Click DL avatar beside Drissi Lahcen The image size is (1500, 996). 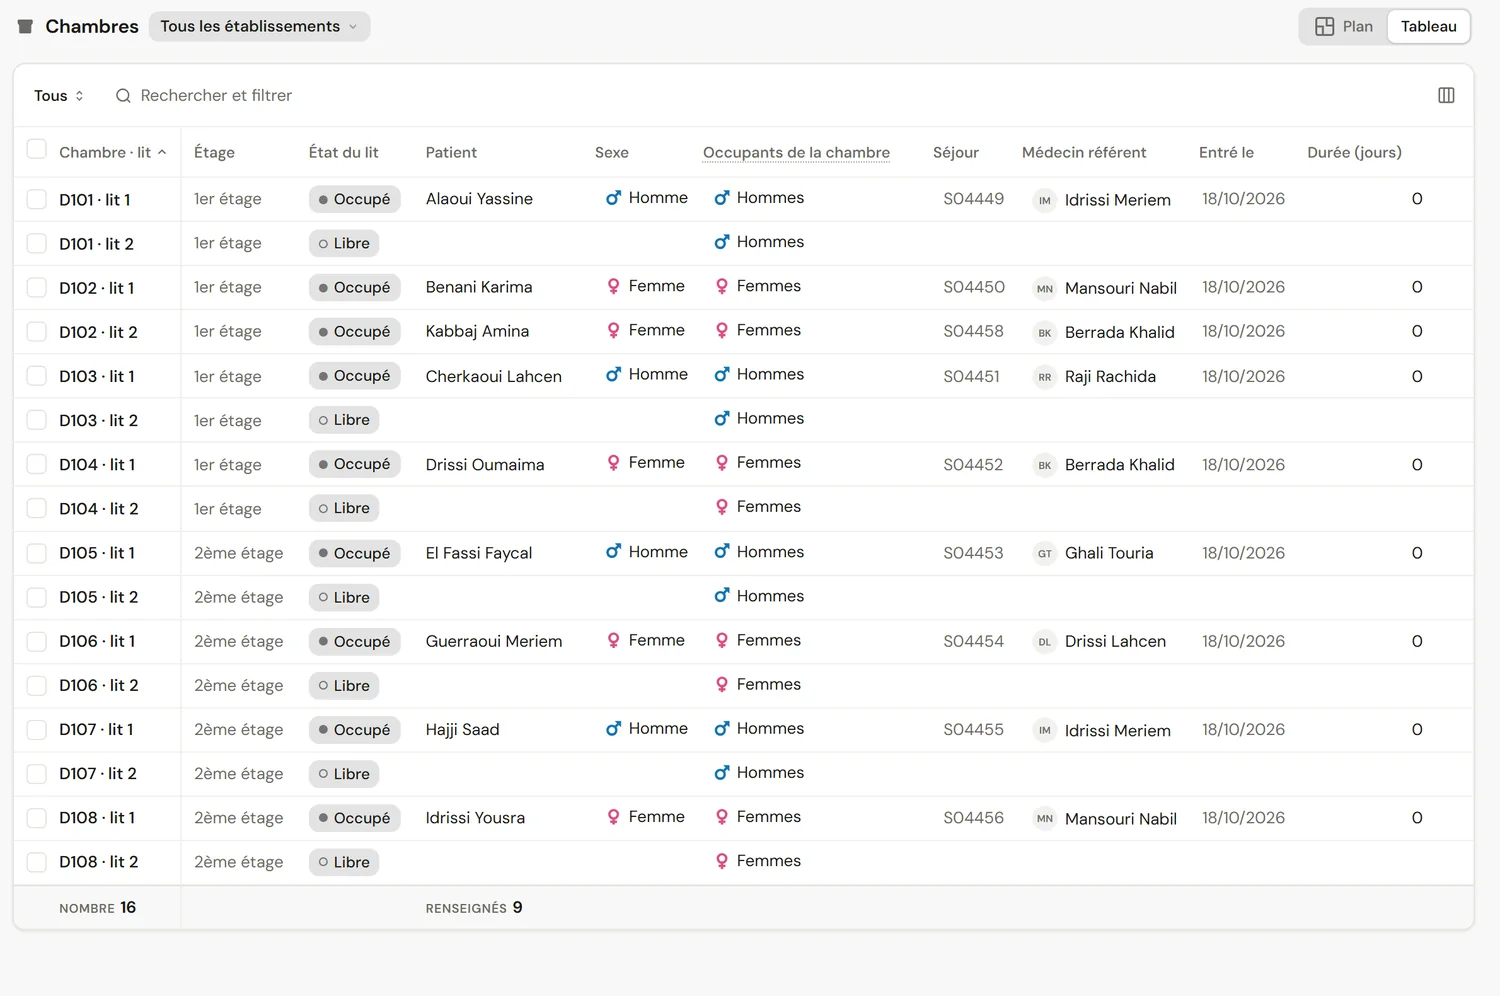(x=1045, y=642)
